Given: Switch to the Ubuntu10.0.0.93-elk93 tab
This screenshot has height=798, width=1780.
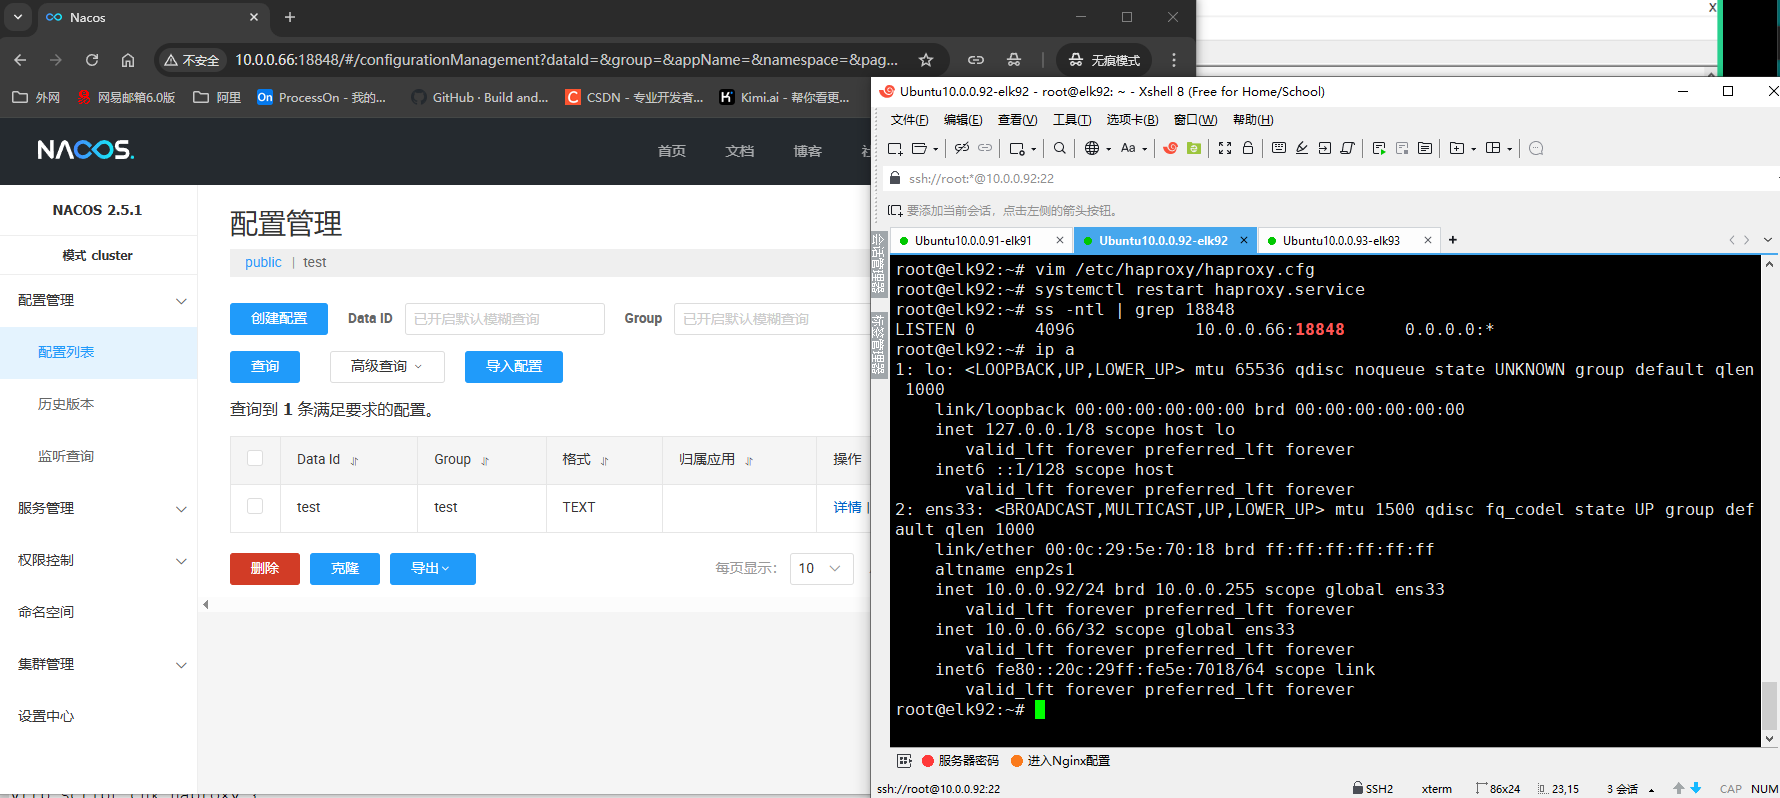Looking at the screenshot, I should (x=1341, y=241).
